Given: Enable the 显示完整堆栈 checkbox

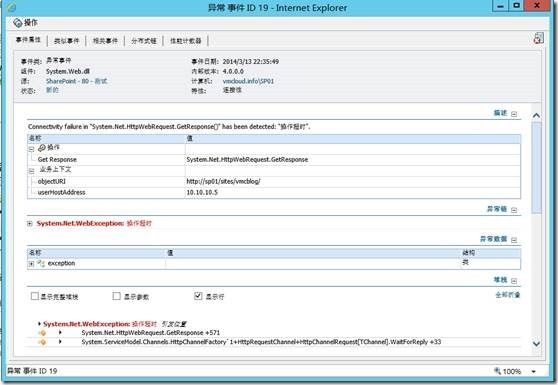Looking at the screenshot, I should pyautogui.click(x=35, y=296).
